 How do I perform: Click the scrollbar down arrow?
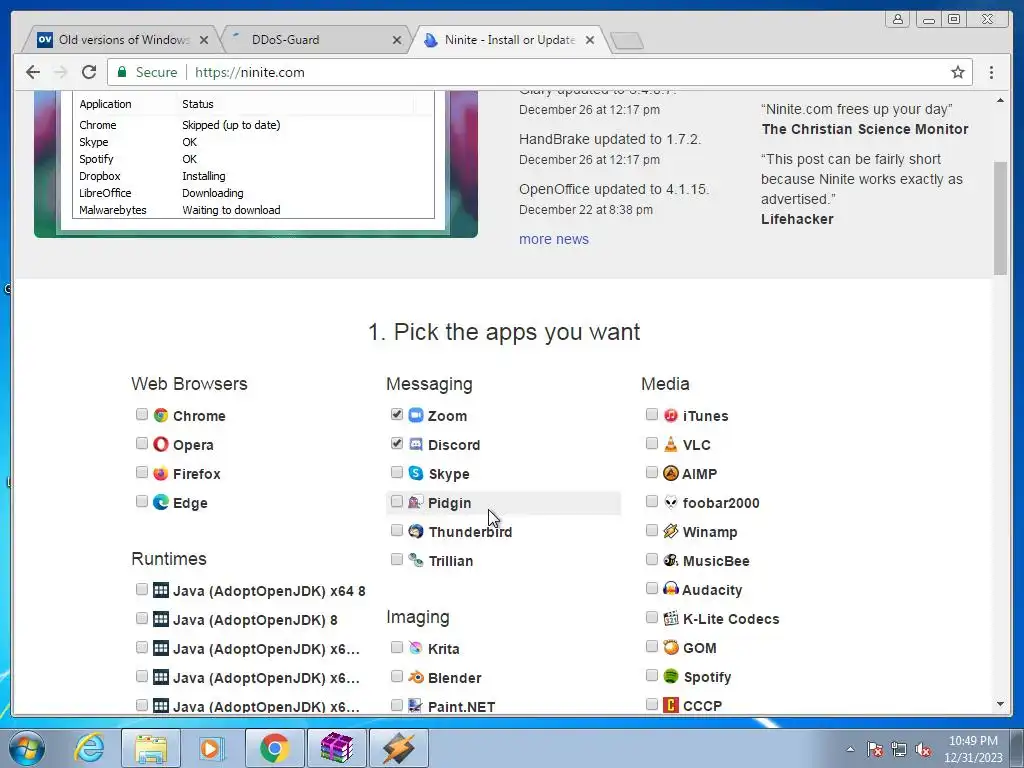[1000, 704]
